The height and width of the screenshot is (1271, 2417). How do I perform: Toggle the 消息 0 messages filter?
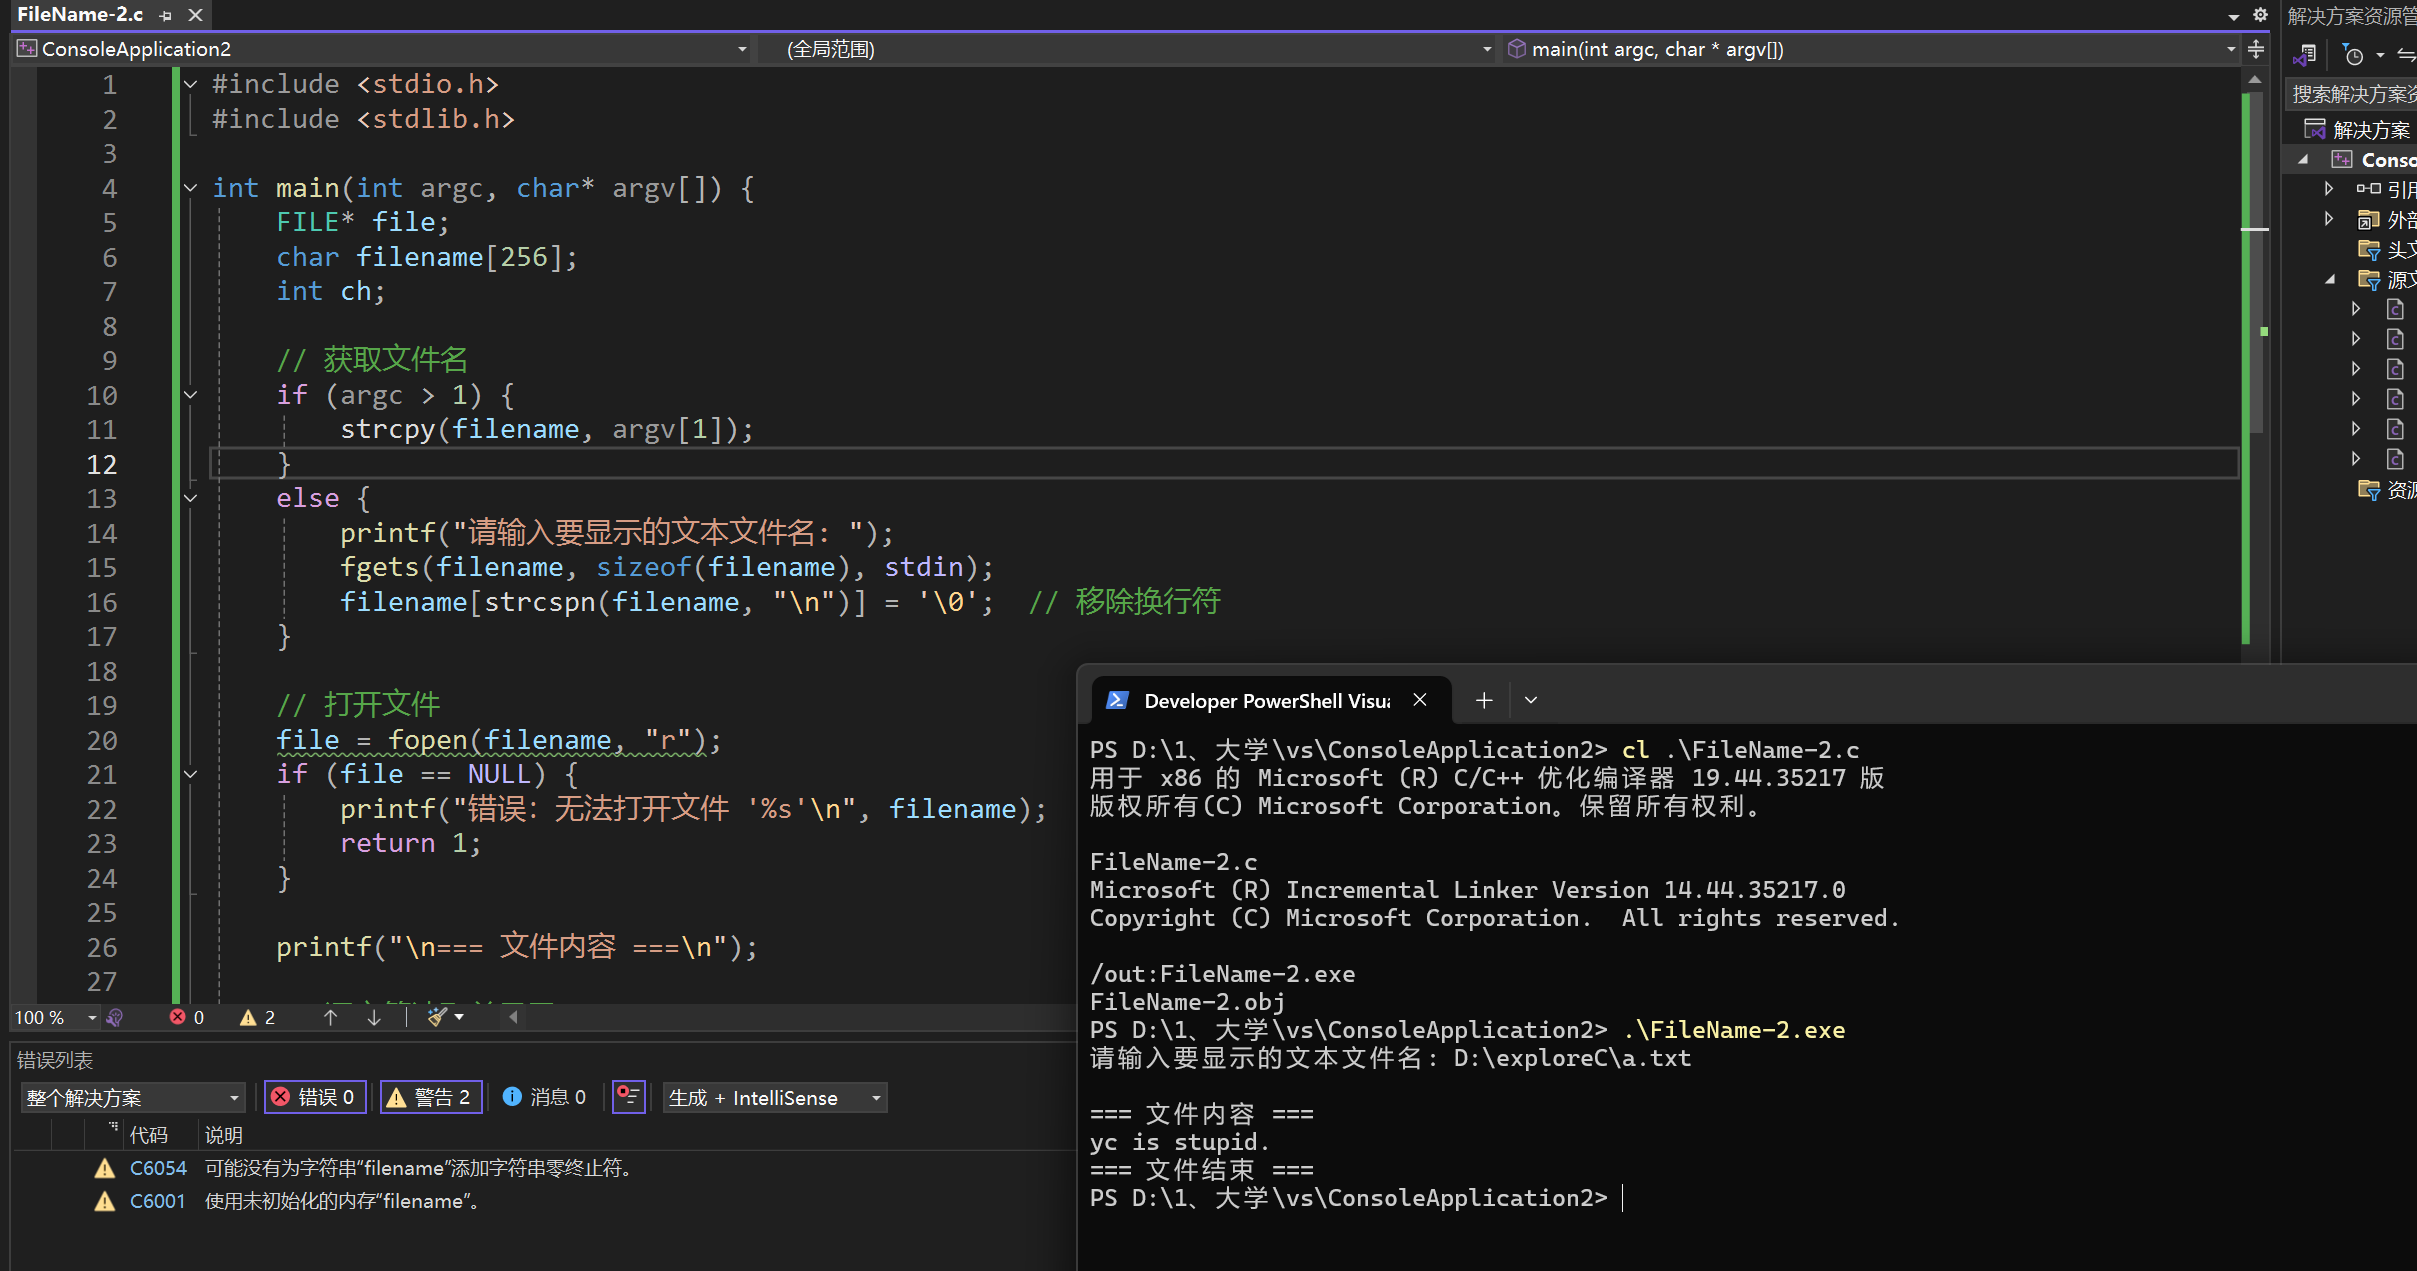544,1097
